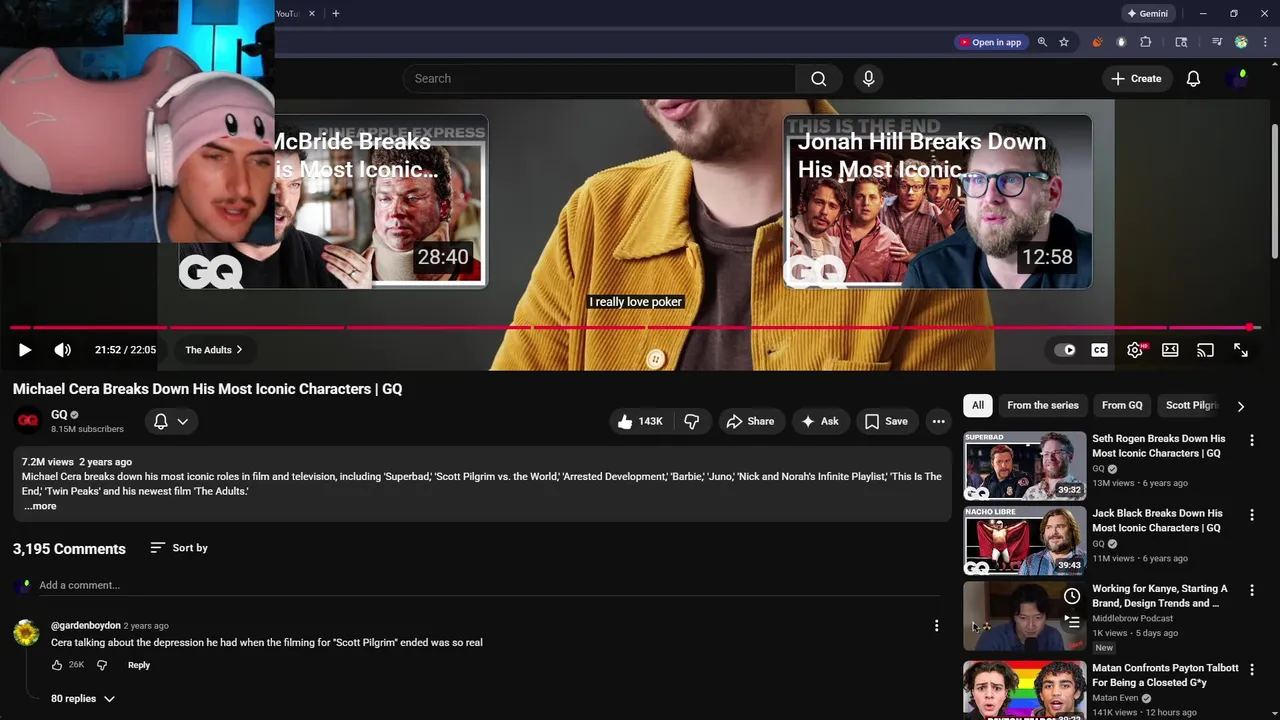The width and height of the screenshot is (1280, 720).
Task: Open options menu for gardenboydon's comment
Action: [936, 626]
